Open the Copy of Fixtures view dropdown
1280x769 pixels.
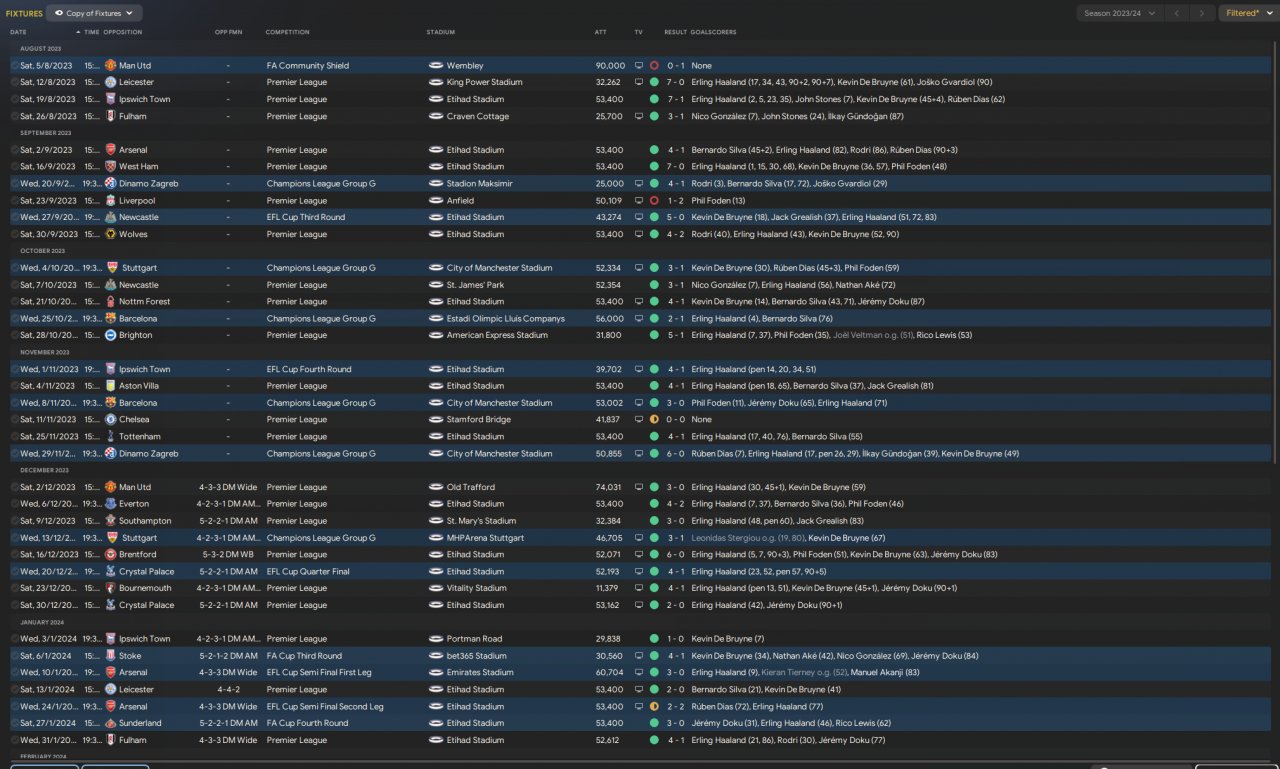click(94, 13)
